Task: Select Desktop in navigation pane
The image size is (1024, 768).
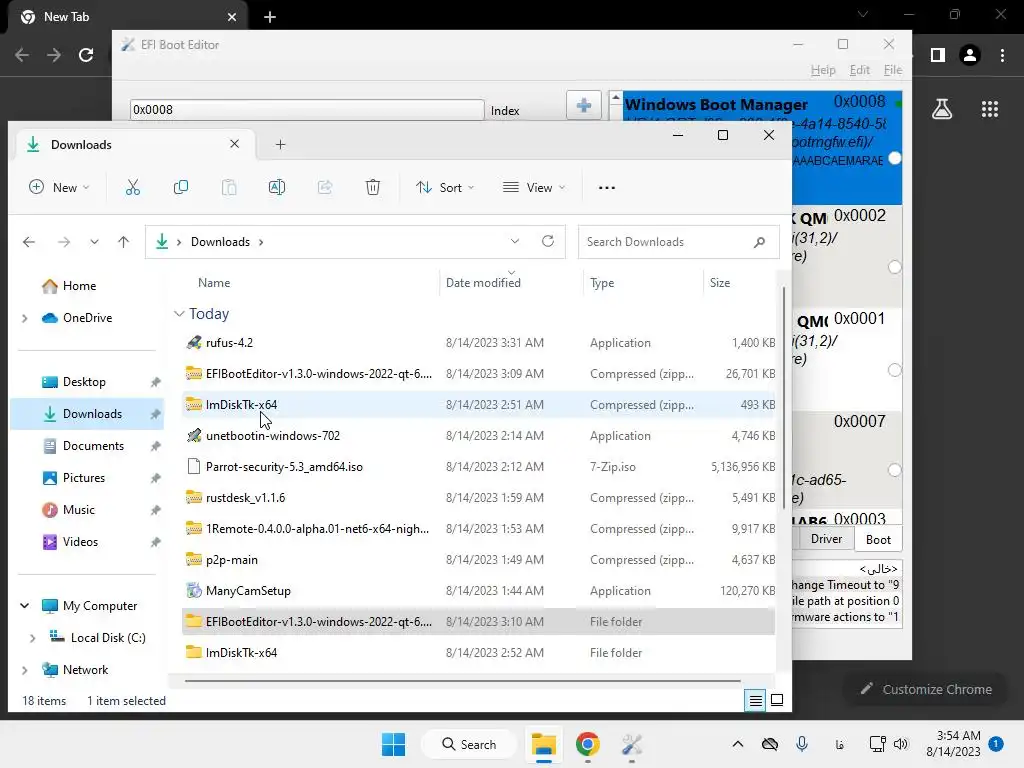Action: click(x=84, y=382)
